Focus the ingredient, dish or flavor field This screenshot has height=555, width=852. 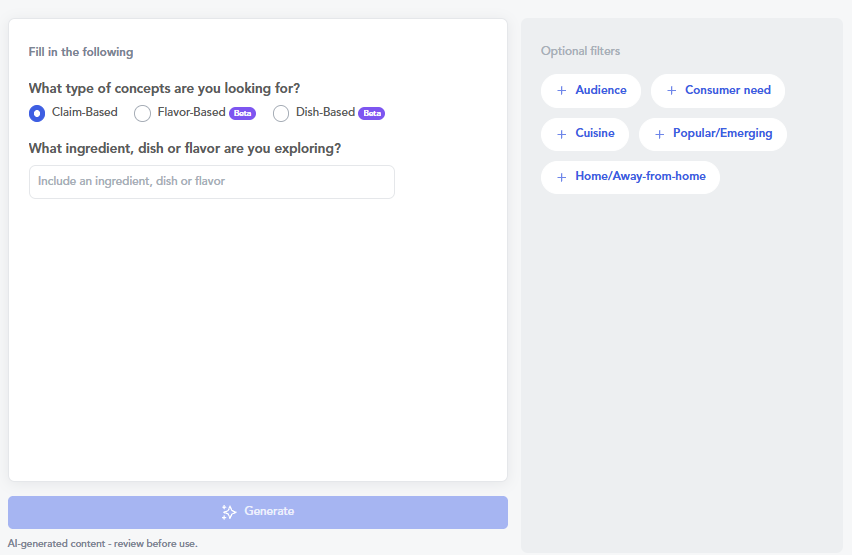(212, 182)
